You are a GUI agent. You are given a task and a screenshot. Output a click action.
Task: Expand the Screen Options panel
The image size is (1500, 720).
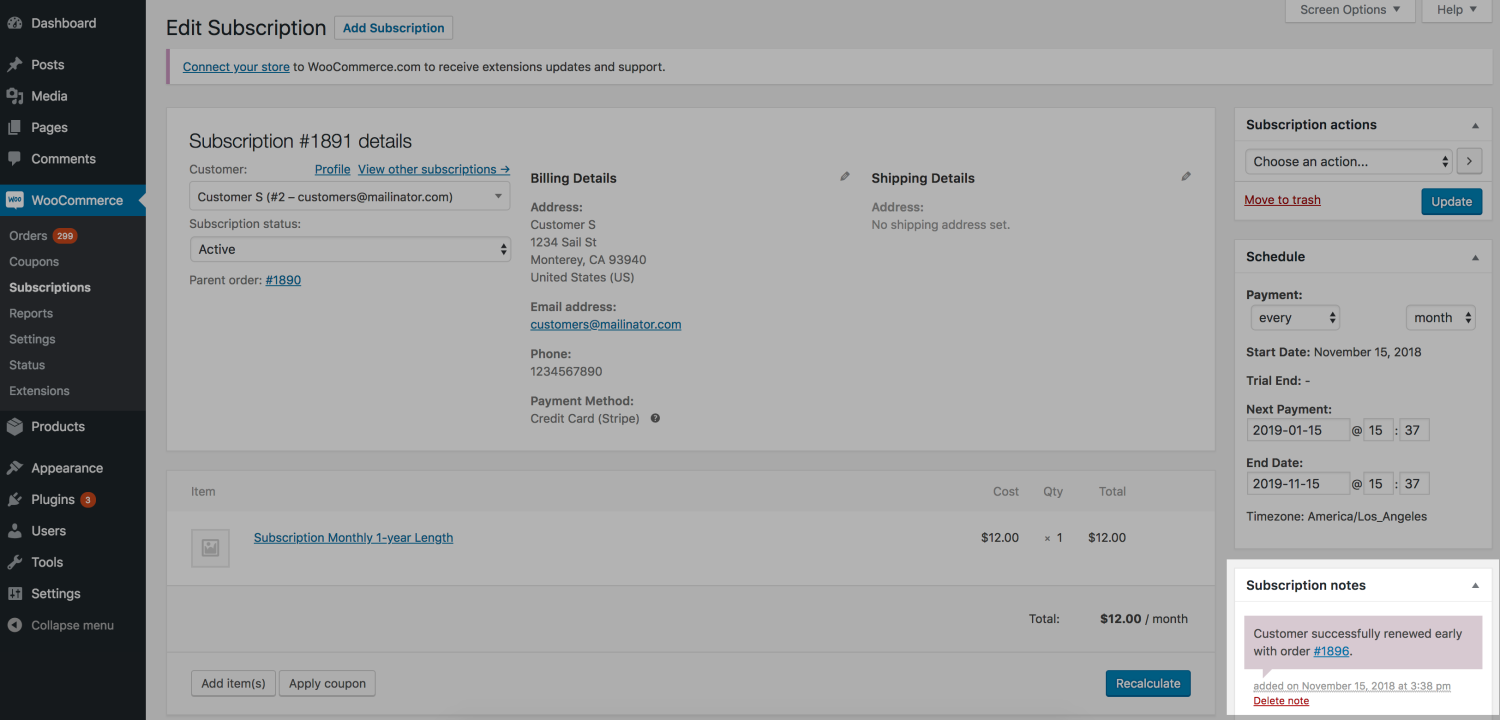tap(1349, 10)
